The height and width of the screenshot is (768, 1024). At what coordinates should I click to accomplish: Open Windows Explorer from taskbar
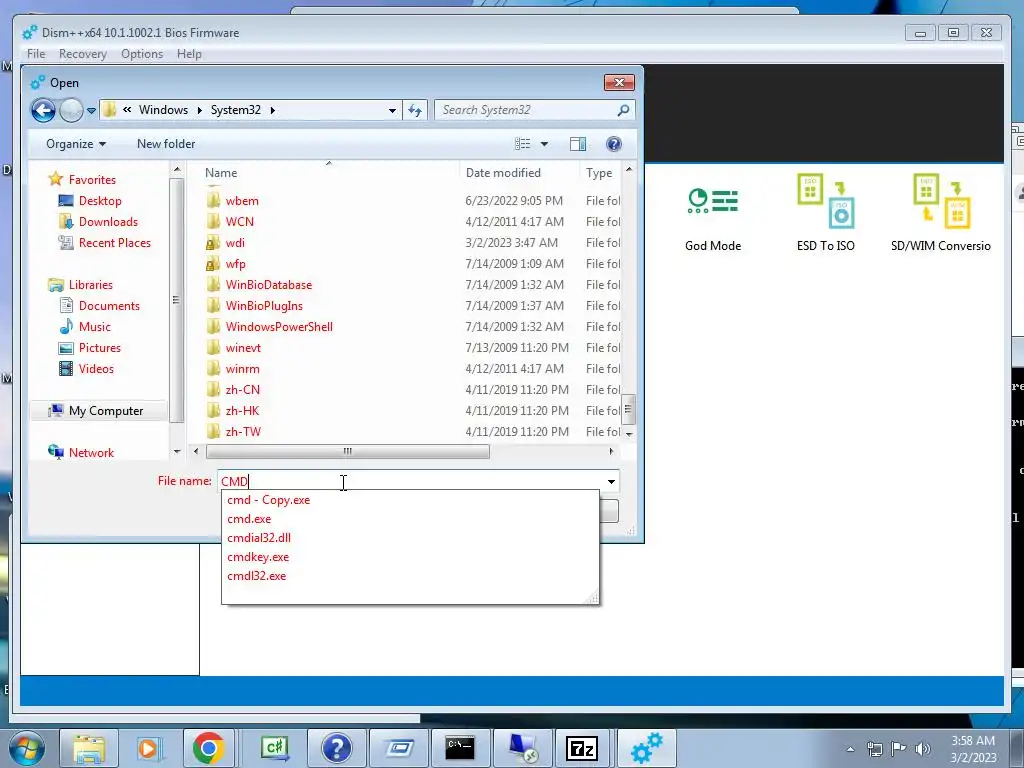89,748
